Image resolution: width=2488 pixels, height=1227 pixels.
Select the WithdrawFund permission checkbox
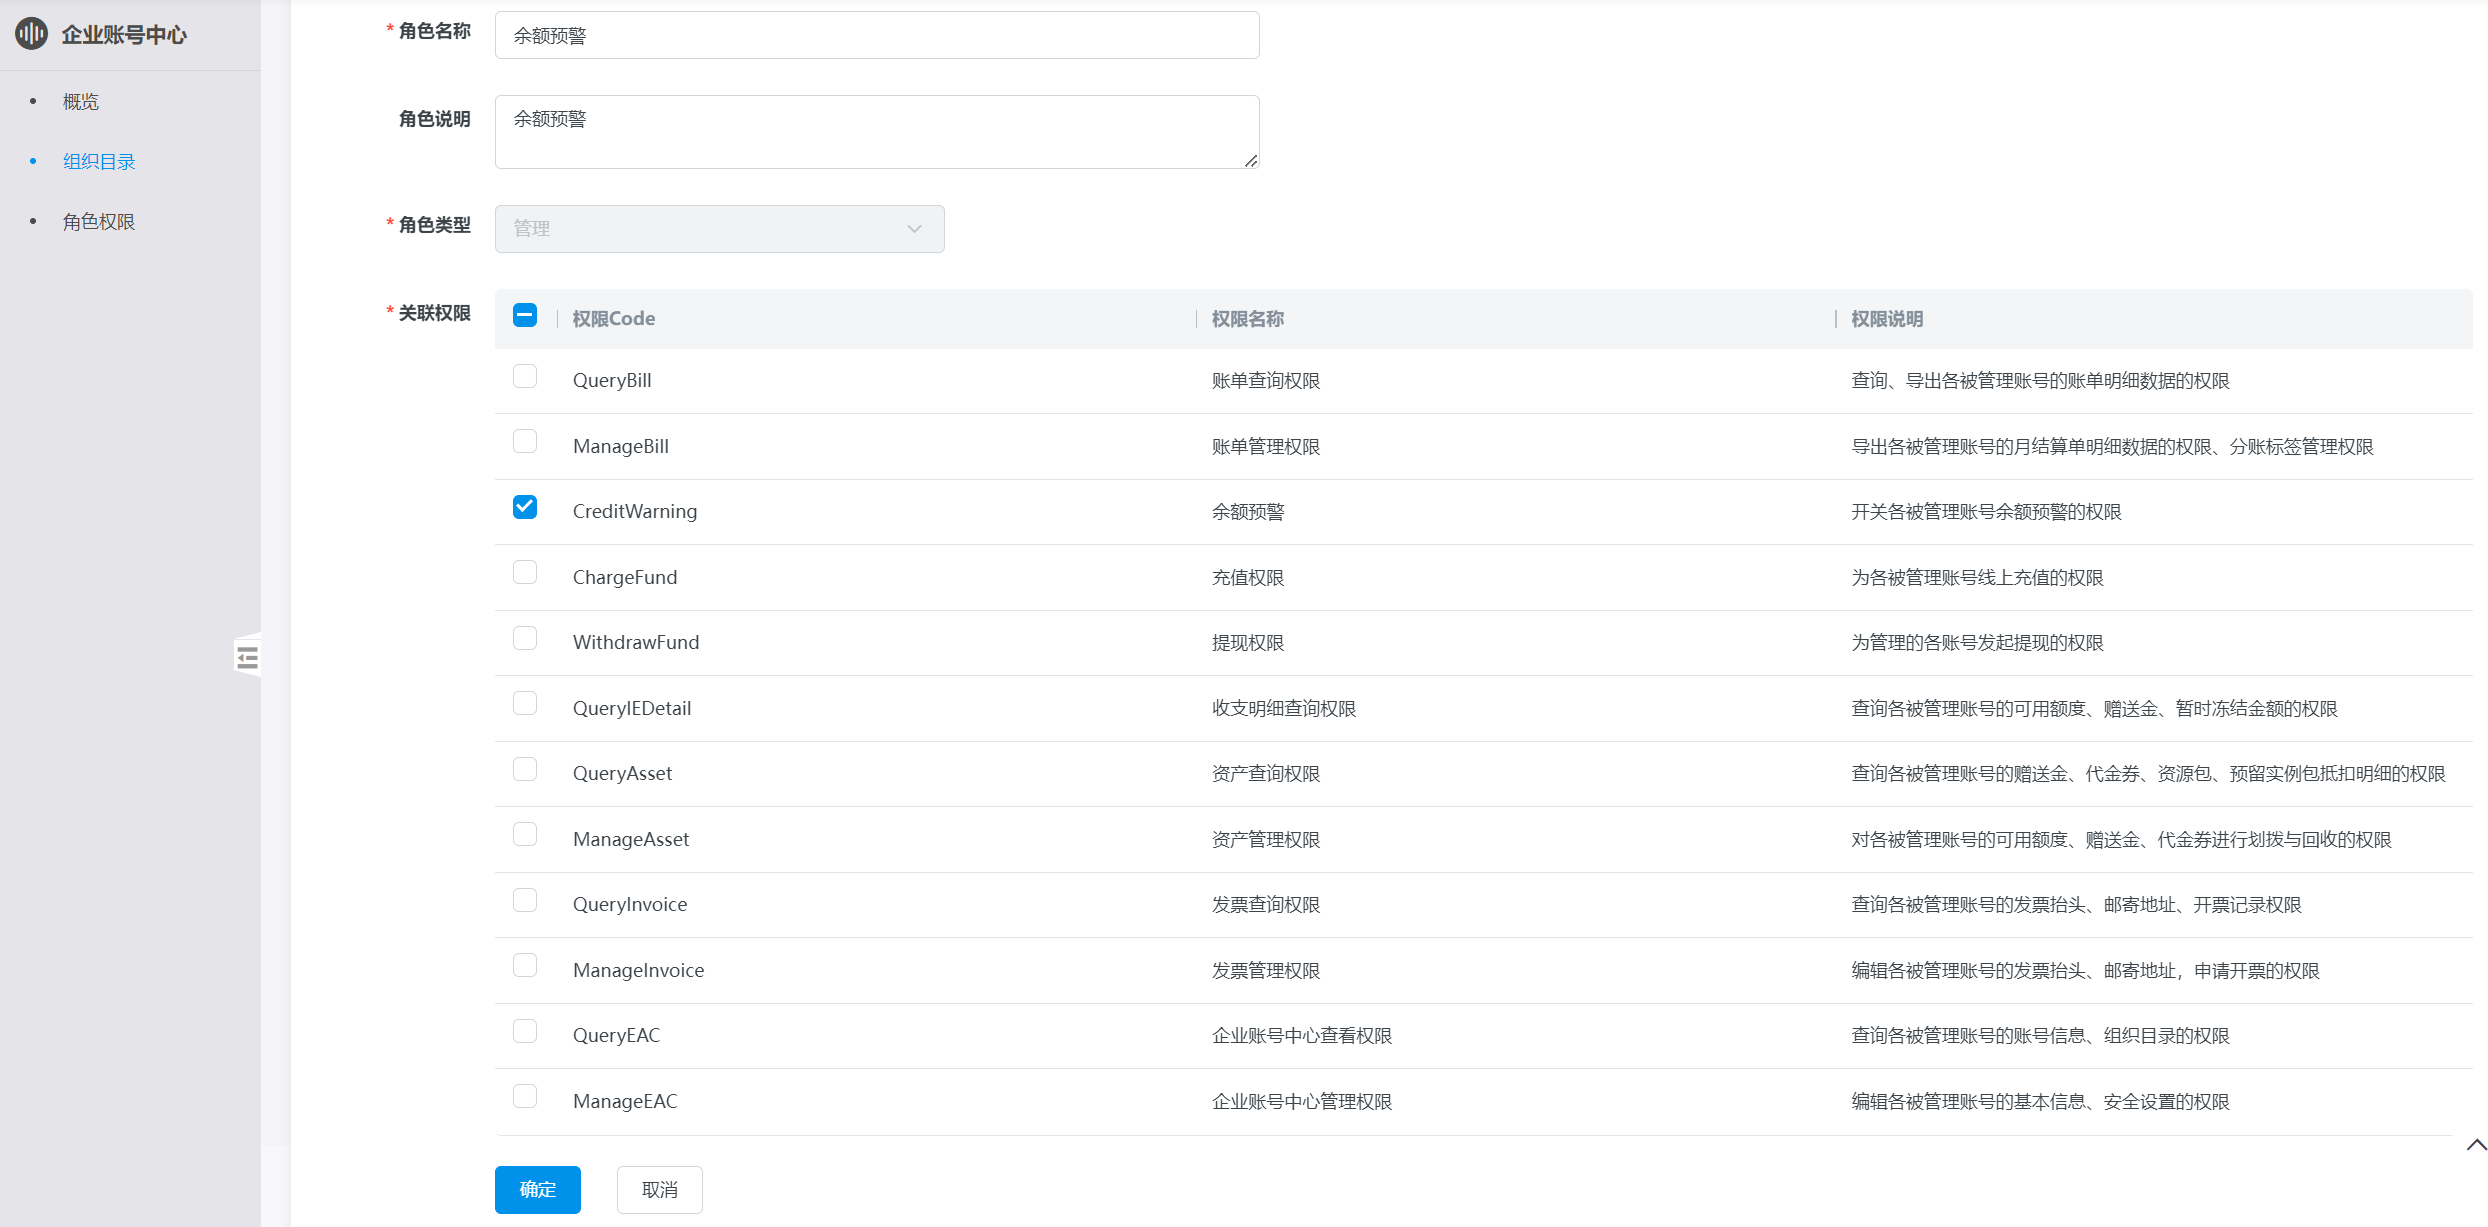[x=525, y=639]
